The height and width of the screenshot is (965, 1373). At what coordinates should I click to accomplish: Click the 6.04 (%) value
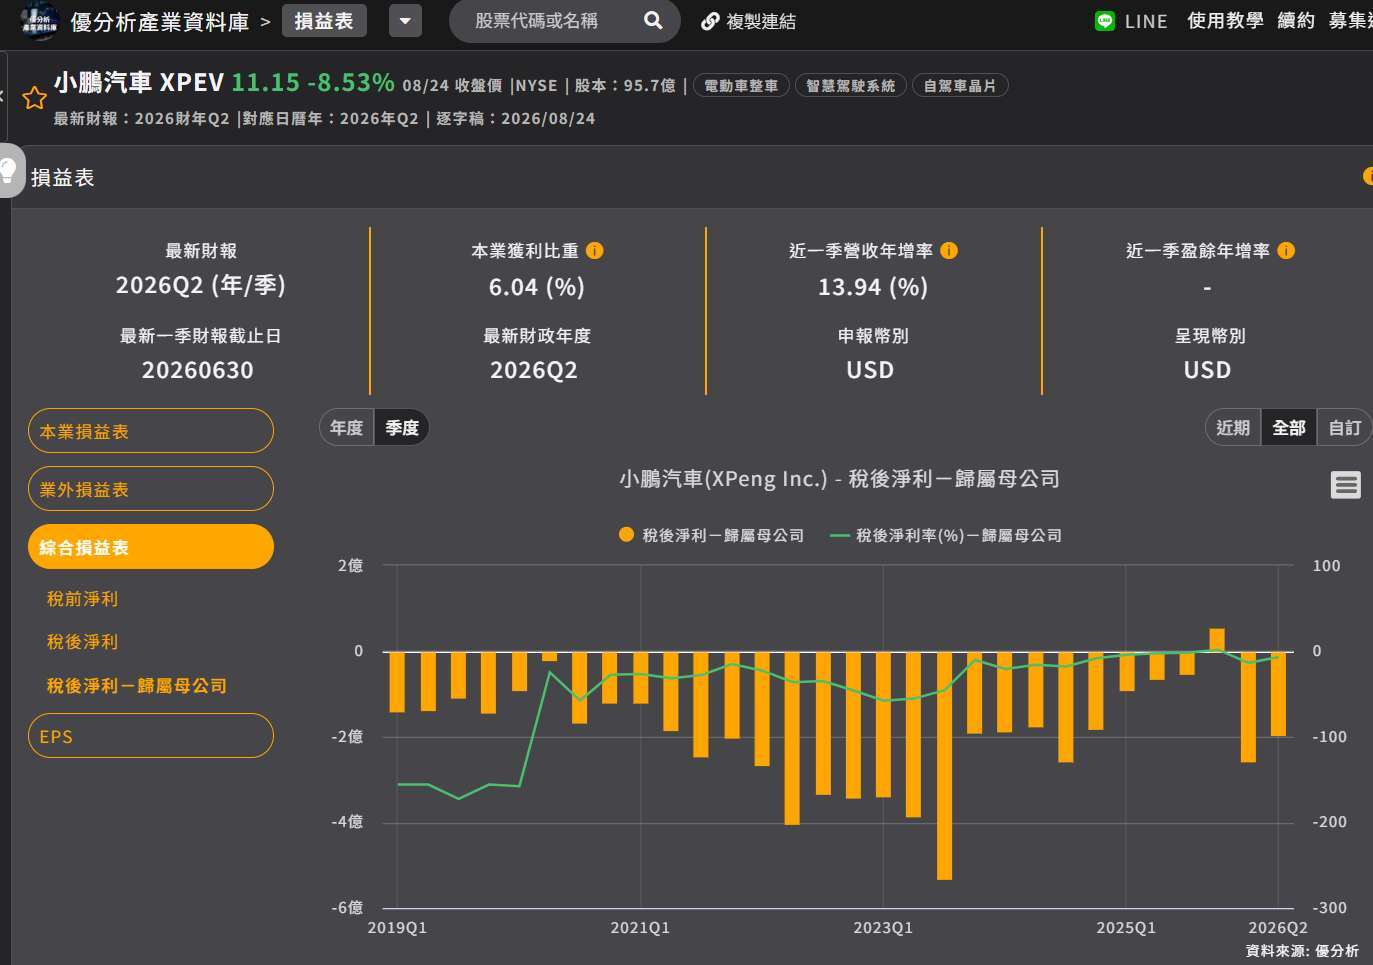pyautogui.click(x=537, y=287)
